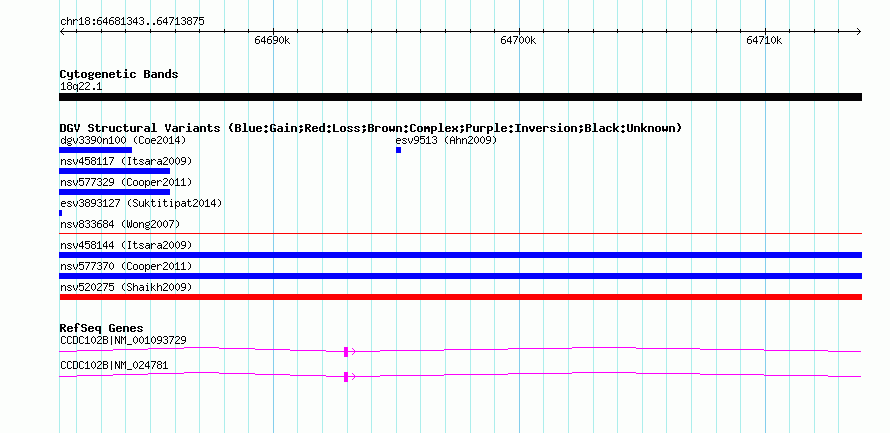Click the 18q22.1 band label

[x=81, y=87]
